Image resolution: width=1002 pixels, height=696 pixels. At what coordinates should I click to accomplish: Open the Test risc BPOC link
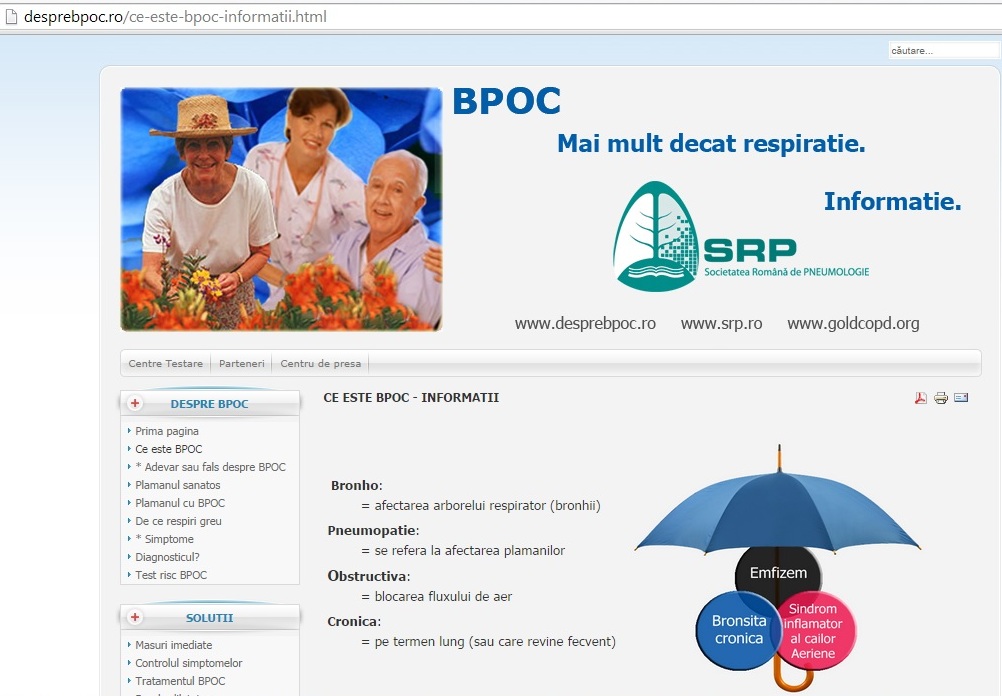[171, 575]
